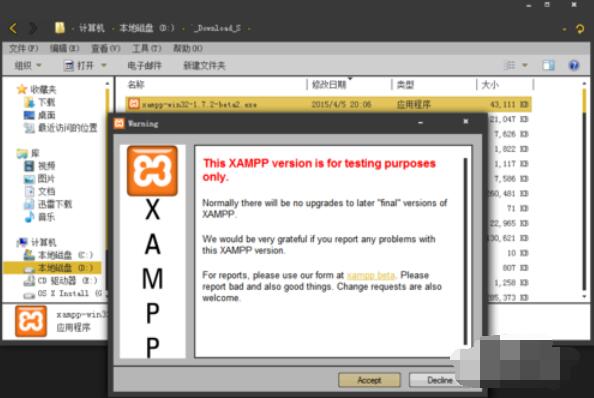Open Explorer help question mark
The width and height of the screenshot is (594, 398).
tap(574, 66)
